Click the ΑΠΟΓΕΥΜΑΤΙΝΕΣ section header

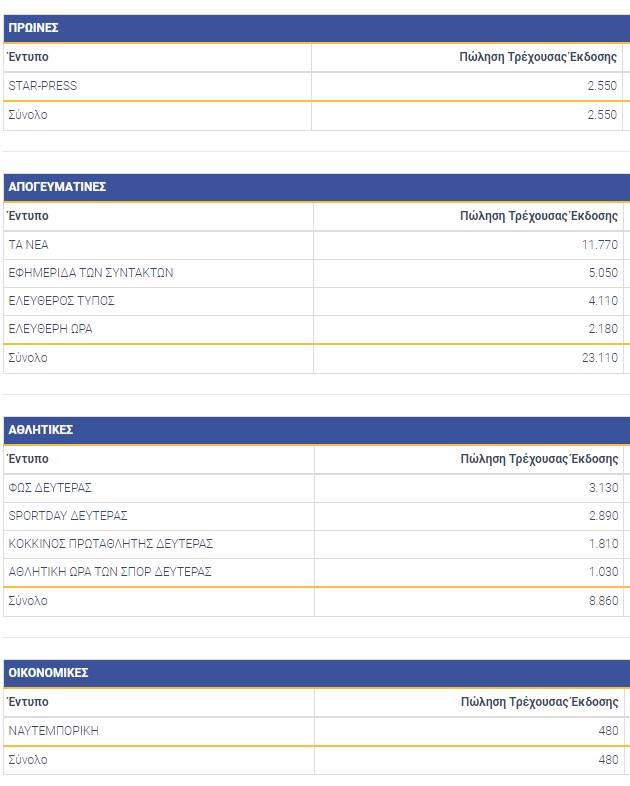(57, 187)
